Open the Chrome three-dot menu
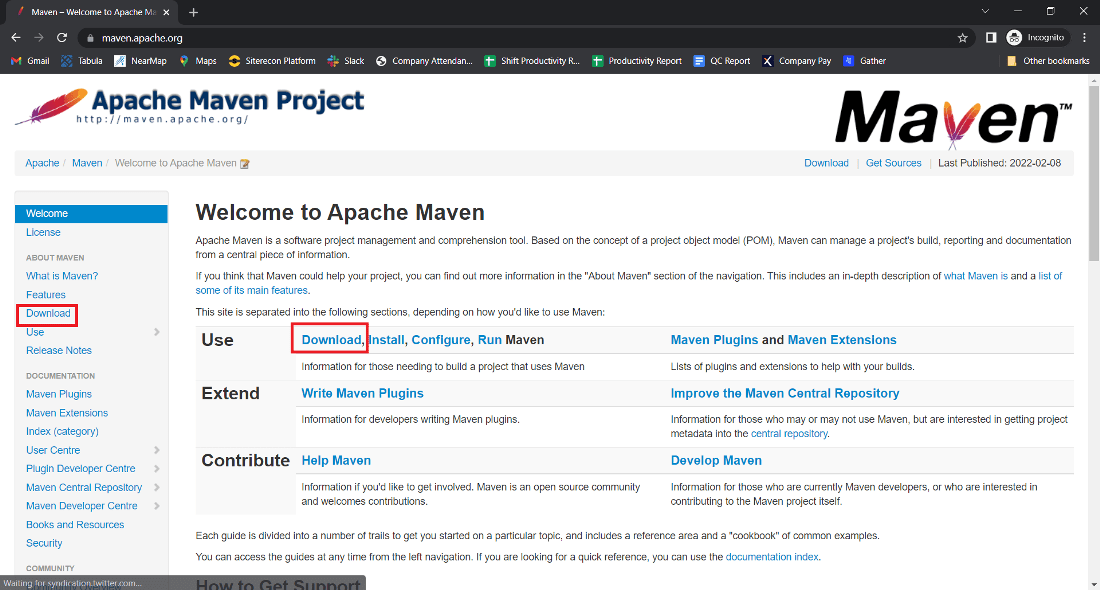The width and height of the screenshot is (1100, 590). [1085, 37]
